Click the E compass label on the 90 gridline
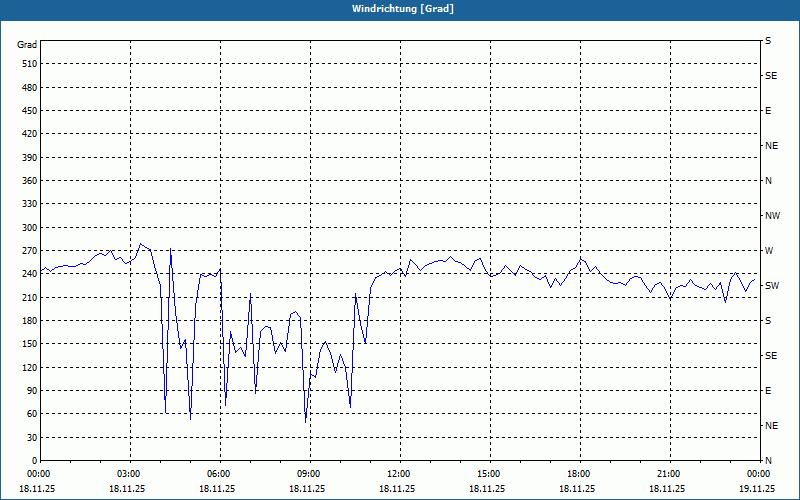The image size is (800, 500). 768,391
